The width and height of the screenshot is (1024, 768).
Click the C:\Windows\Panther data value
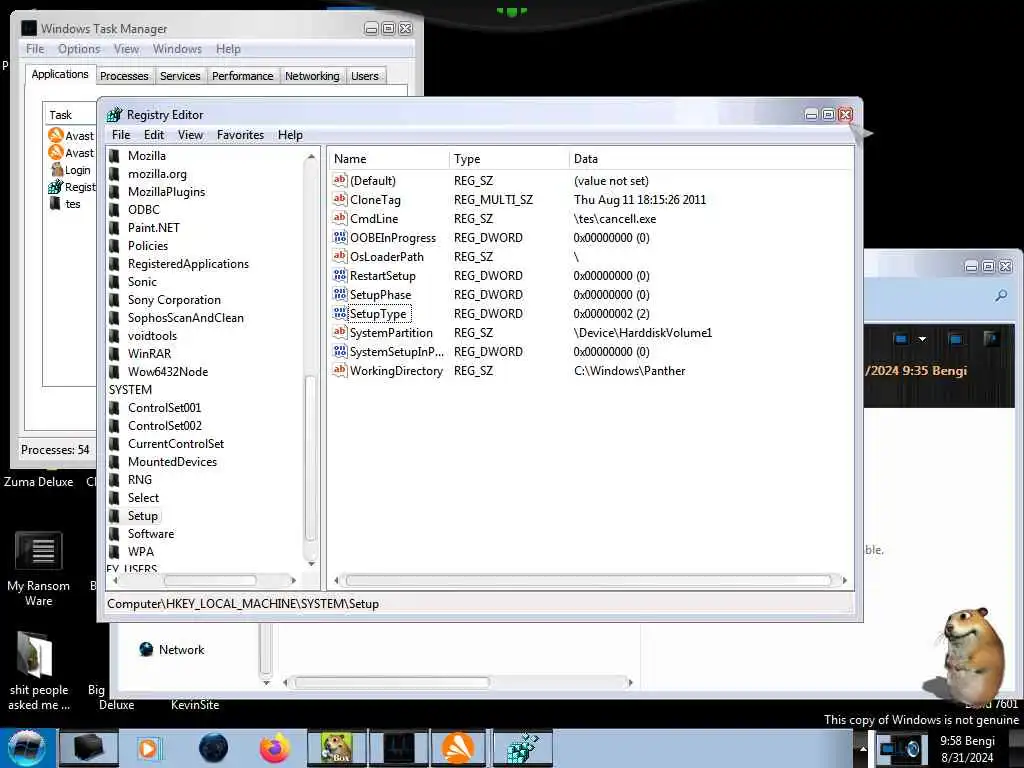click(630, 370)
